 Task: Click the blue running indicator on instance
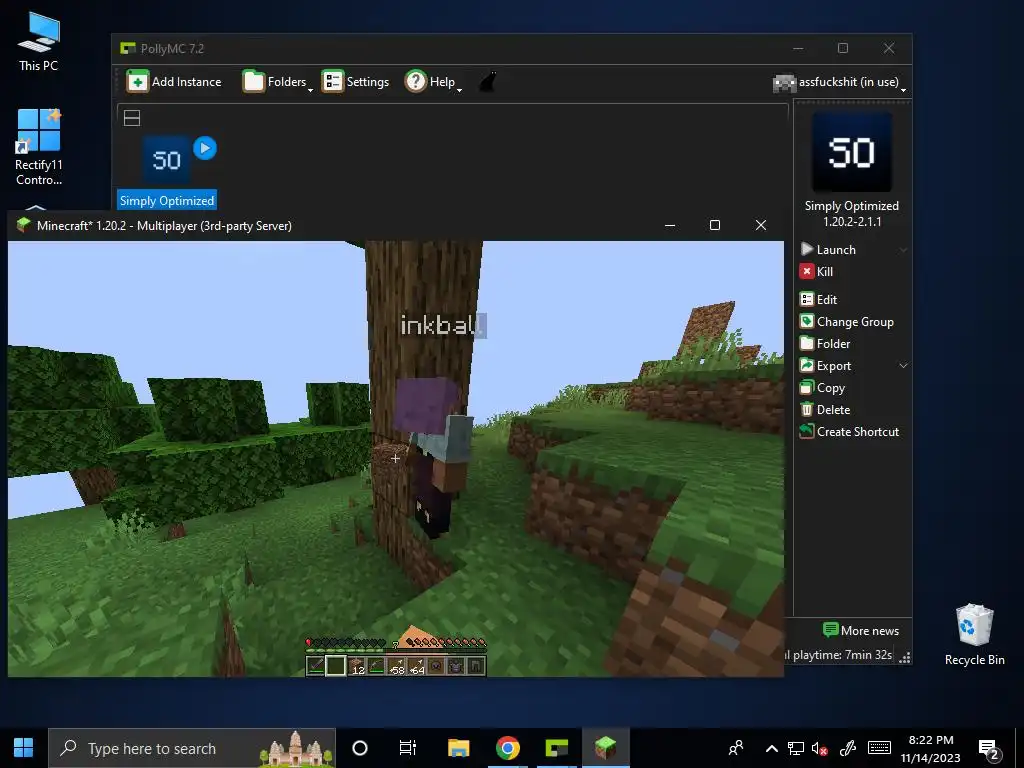204,148
